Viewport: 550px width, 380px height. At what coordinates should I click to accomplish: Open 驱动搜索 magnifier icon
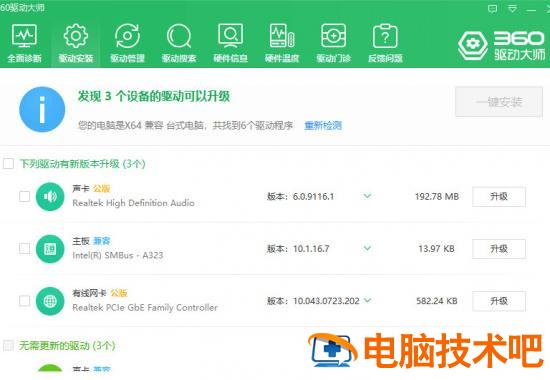179,36
